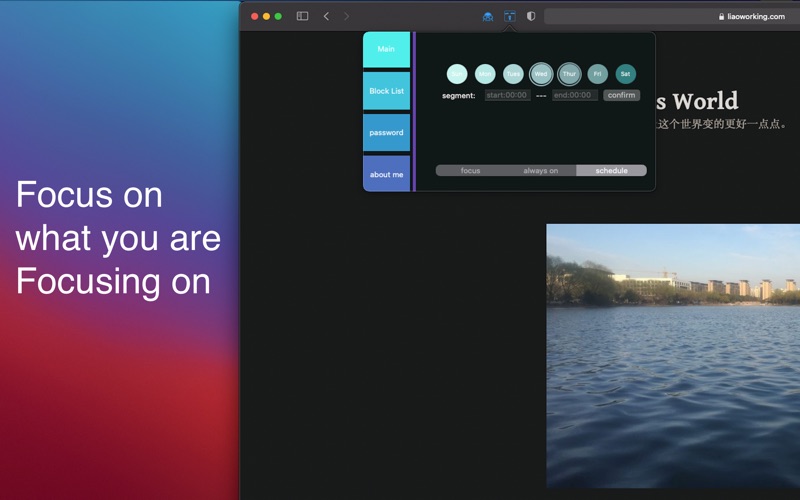This screenshot has height=500, width=800.
Task: Open the focus extension popup icon
Action: [509, 16]
